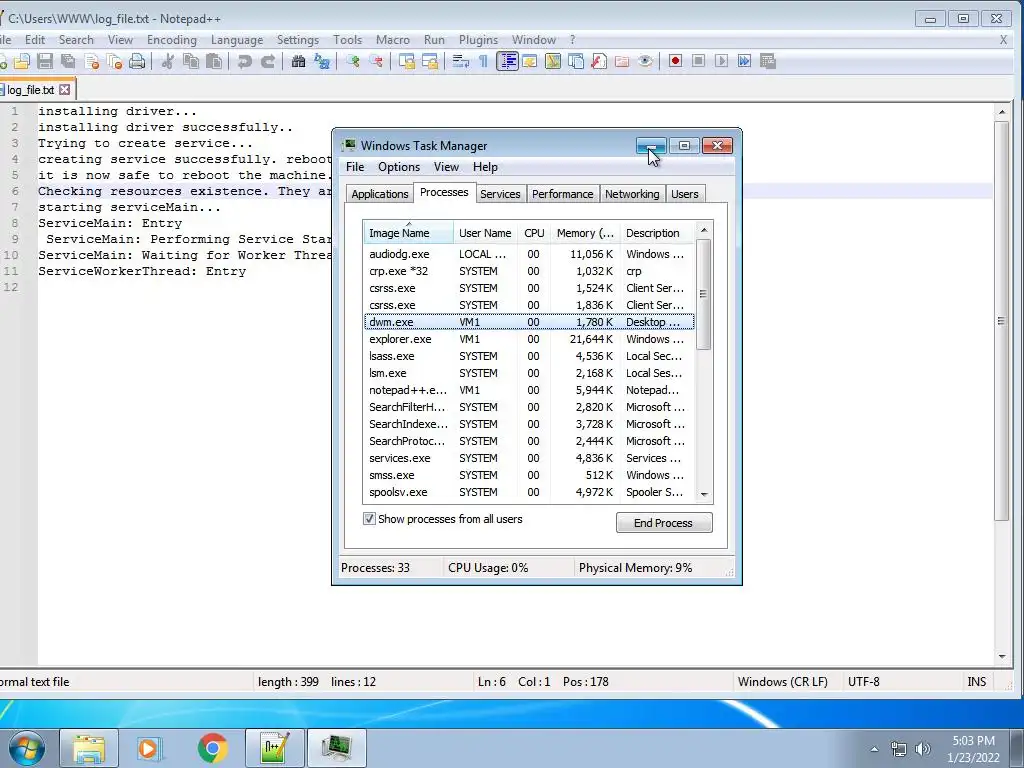Show hidden system tray icons arrow
The image size is (1024, 768).
coord(874,749)
